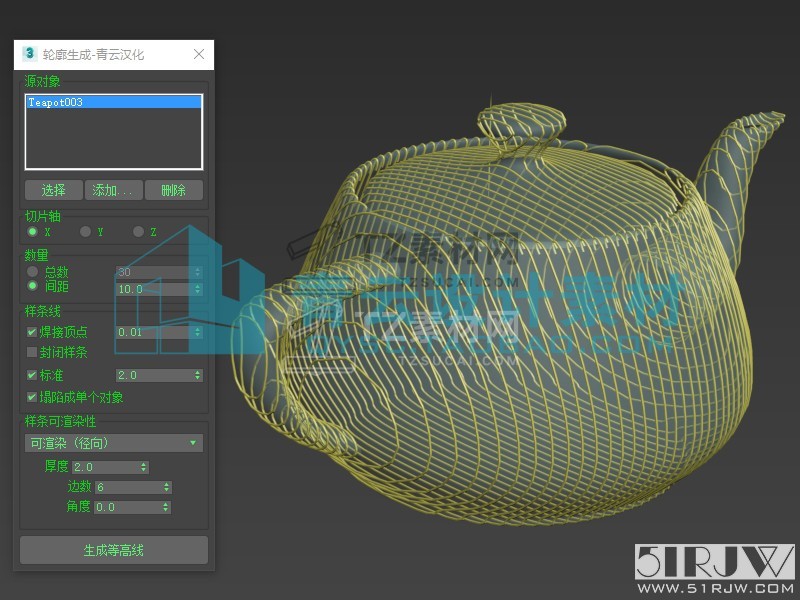Click the 选择 button
This screenshot has width=800, height=600.
[54, 190]
